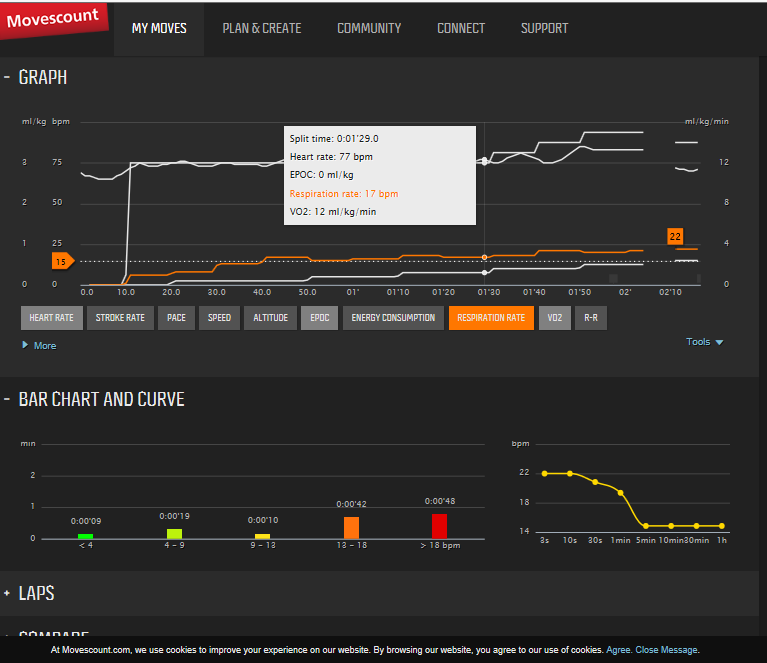Click the 1min point on the curve
Image resolution: width=767 pixels, height=663 pixels.
[x=621, y=493]
